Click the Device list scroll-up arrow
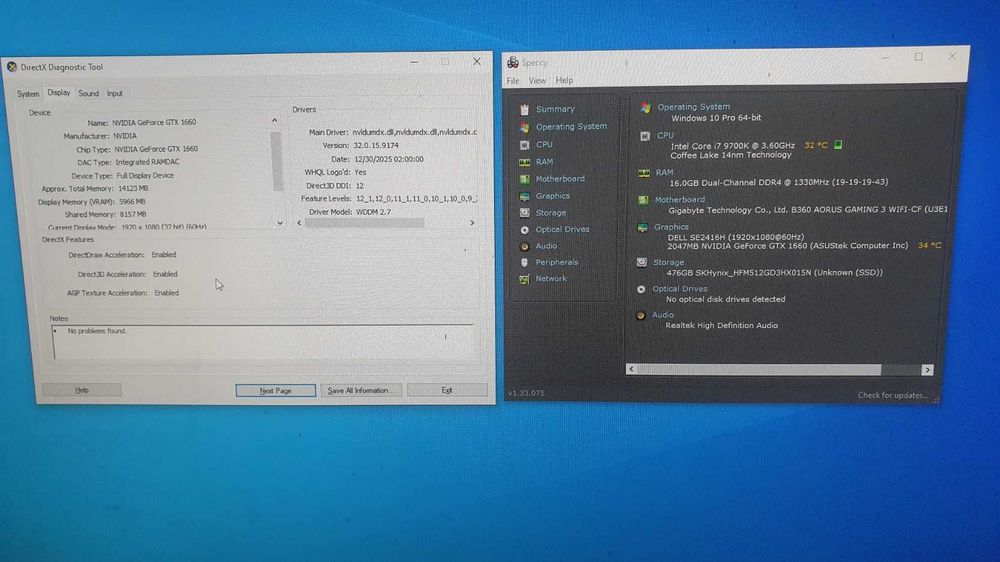 coord(275,121)
